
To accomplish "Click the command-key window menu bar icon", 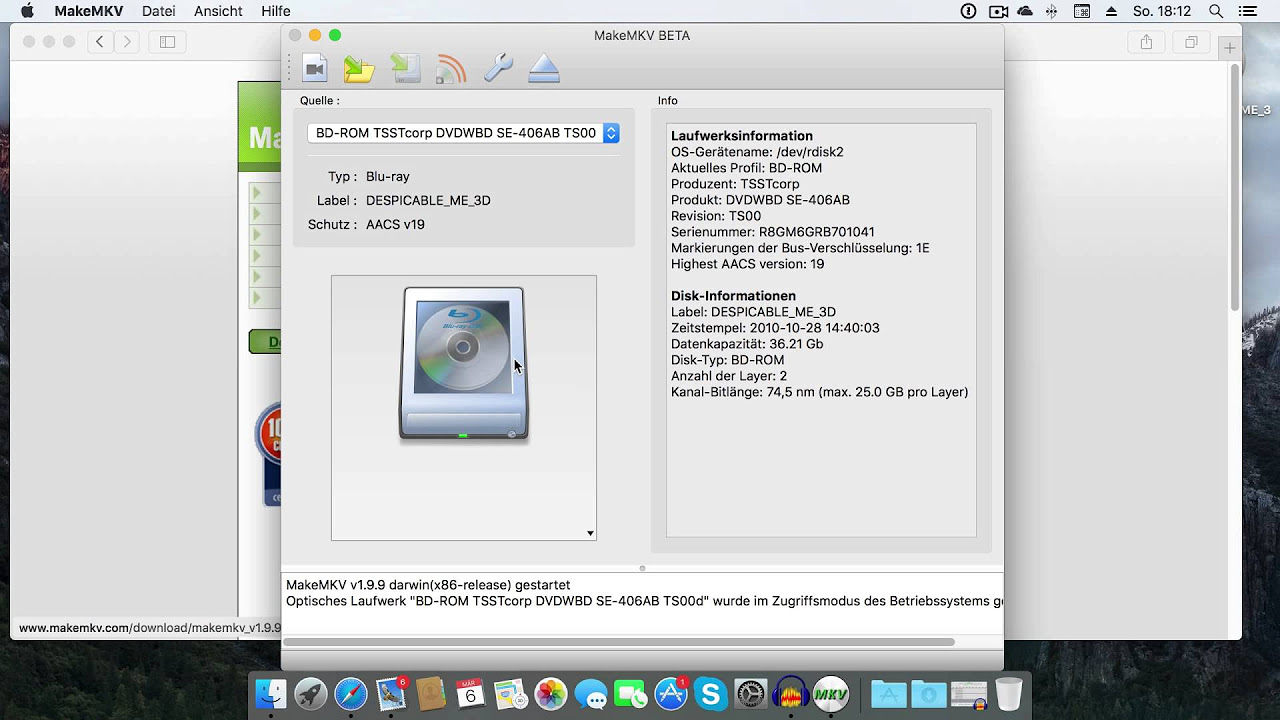I will (x=1081, y=11).
